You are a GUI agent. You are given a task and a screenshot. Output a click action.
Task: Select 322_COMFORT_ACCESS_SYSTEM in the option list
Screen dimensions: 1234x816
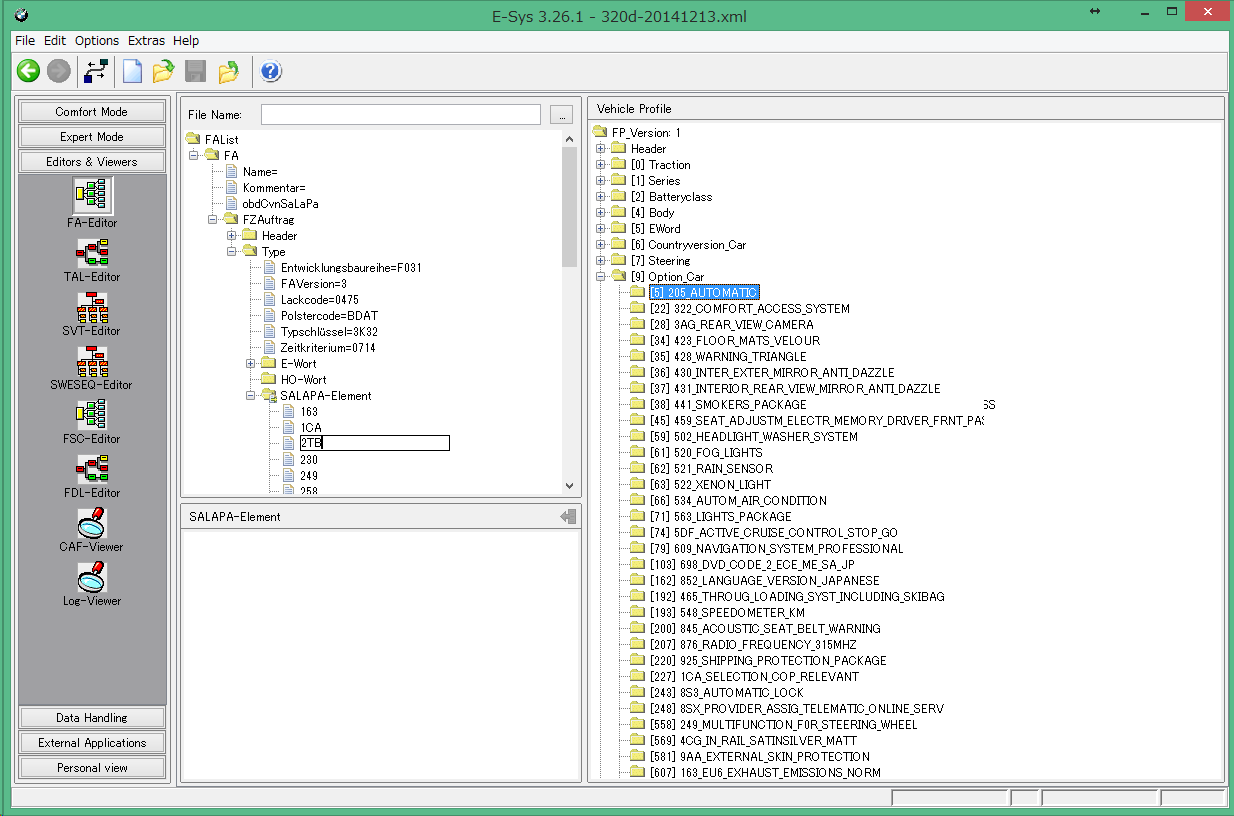coord(749,309)
